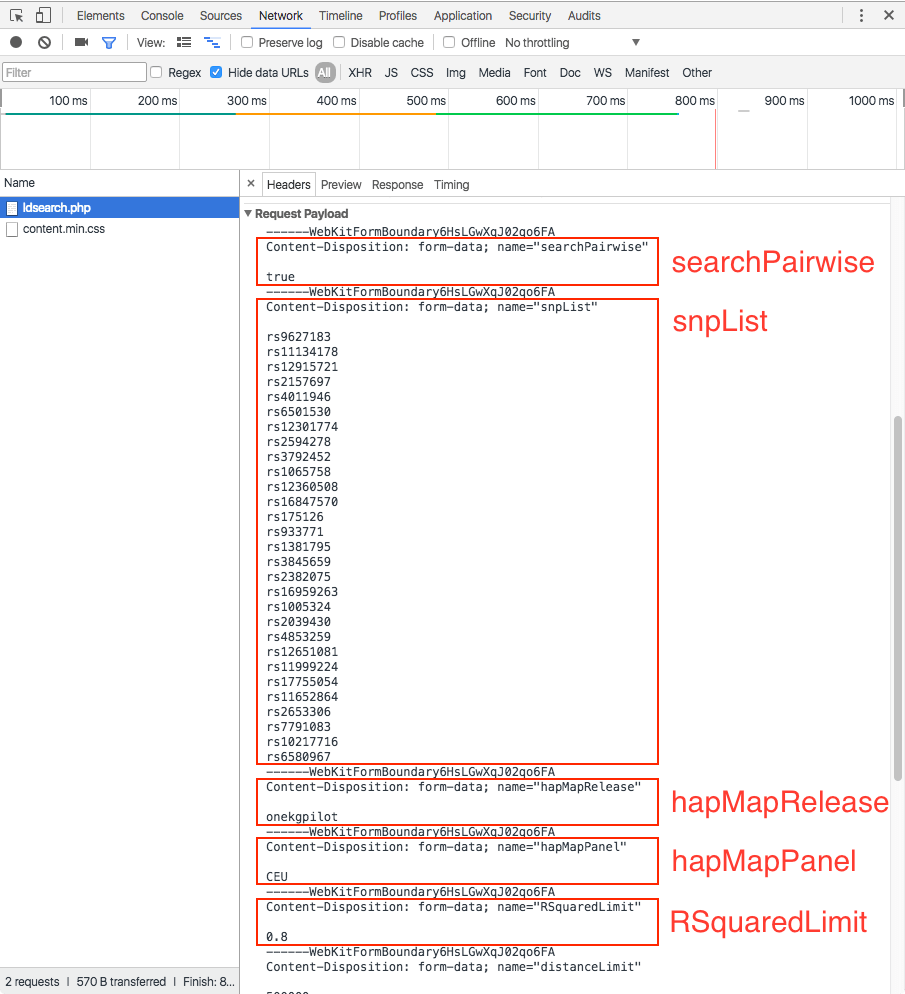
Task: Enable the Preserve log checkbox
Action: click(245, 42)
